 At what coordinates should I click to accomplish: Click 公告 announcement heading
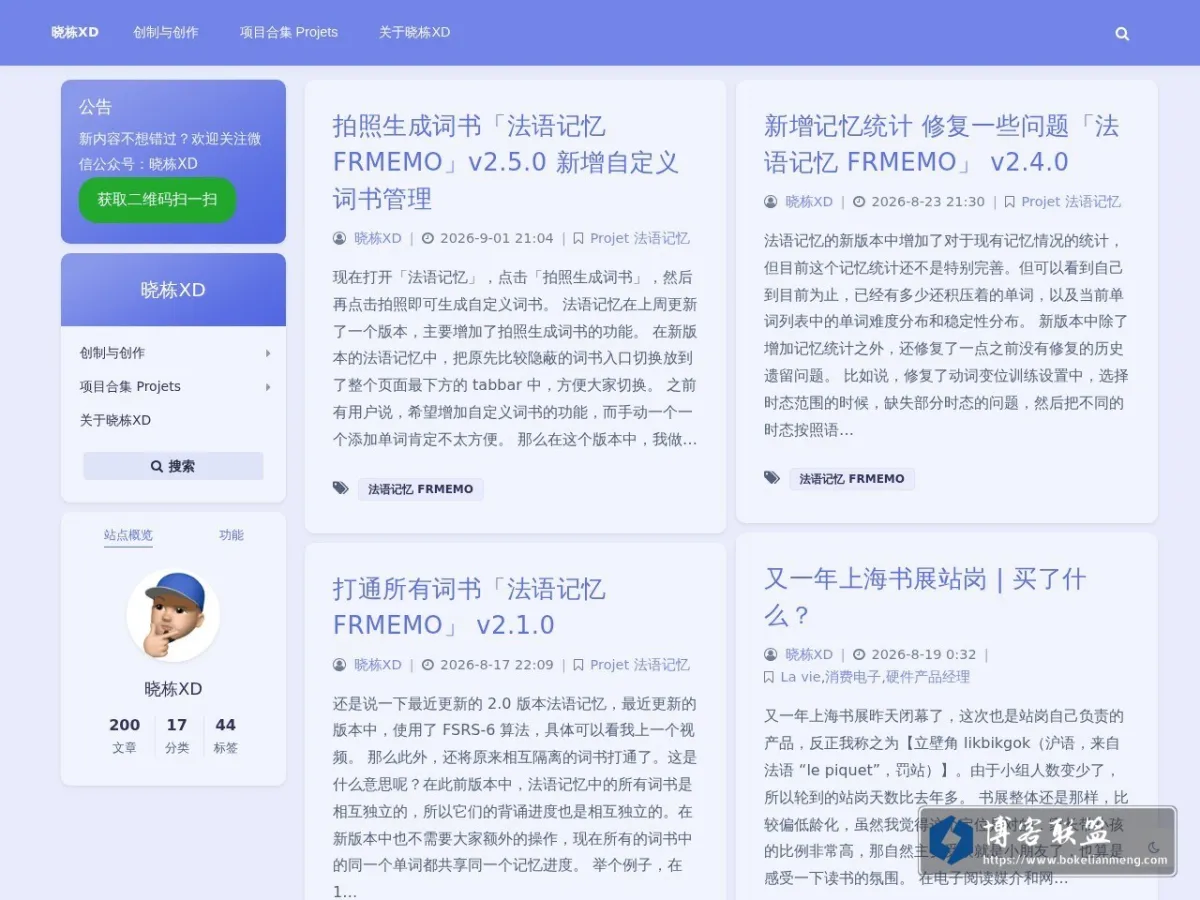pos(96,107)
